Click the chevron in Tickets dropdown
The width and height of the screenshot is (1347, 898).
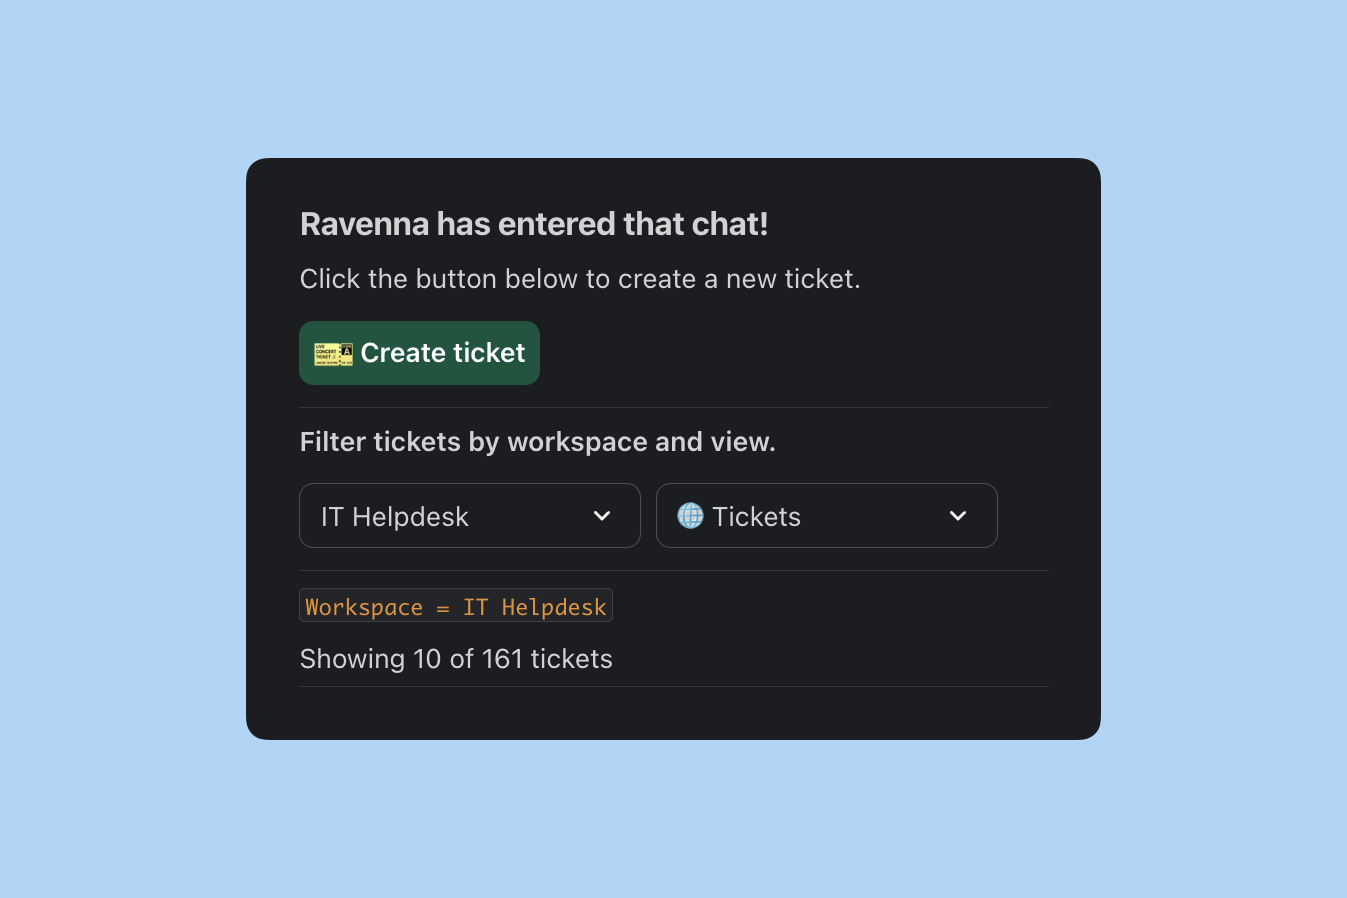tap(958, 516)
